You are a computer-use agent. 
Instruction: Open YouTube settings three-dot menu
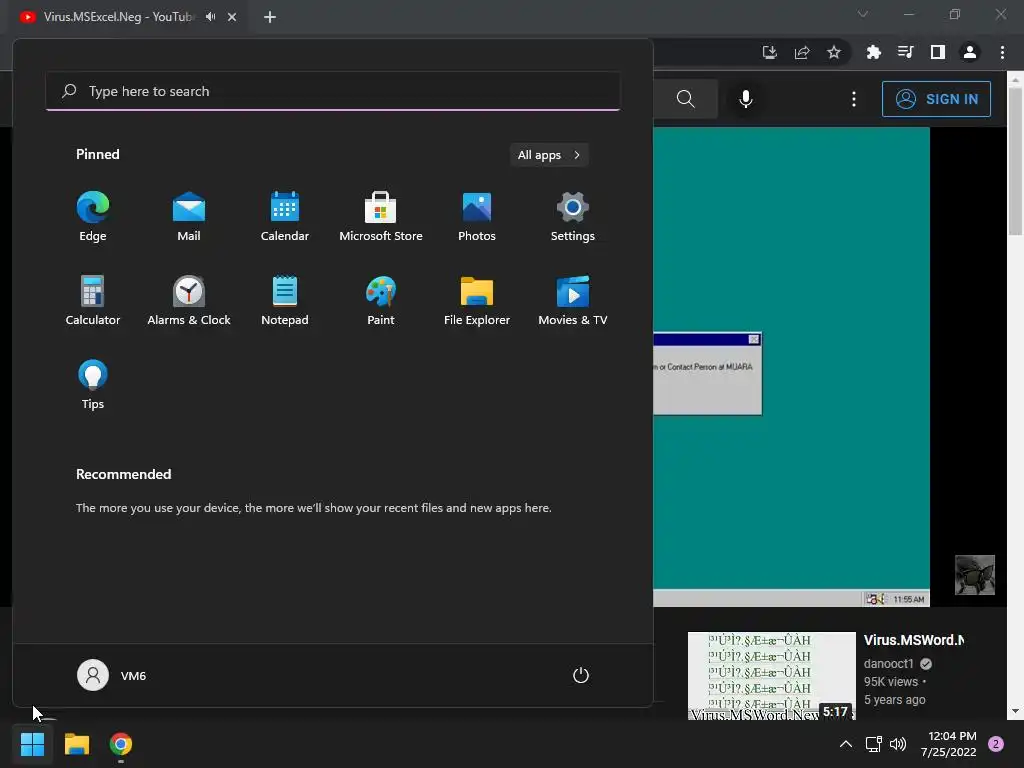pyautogui.click(x=854, y=99)
